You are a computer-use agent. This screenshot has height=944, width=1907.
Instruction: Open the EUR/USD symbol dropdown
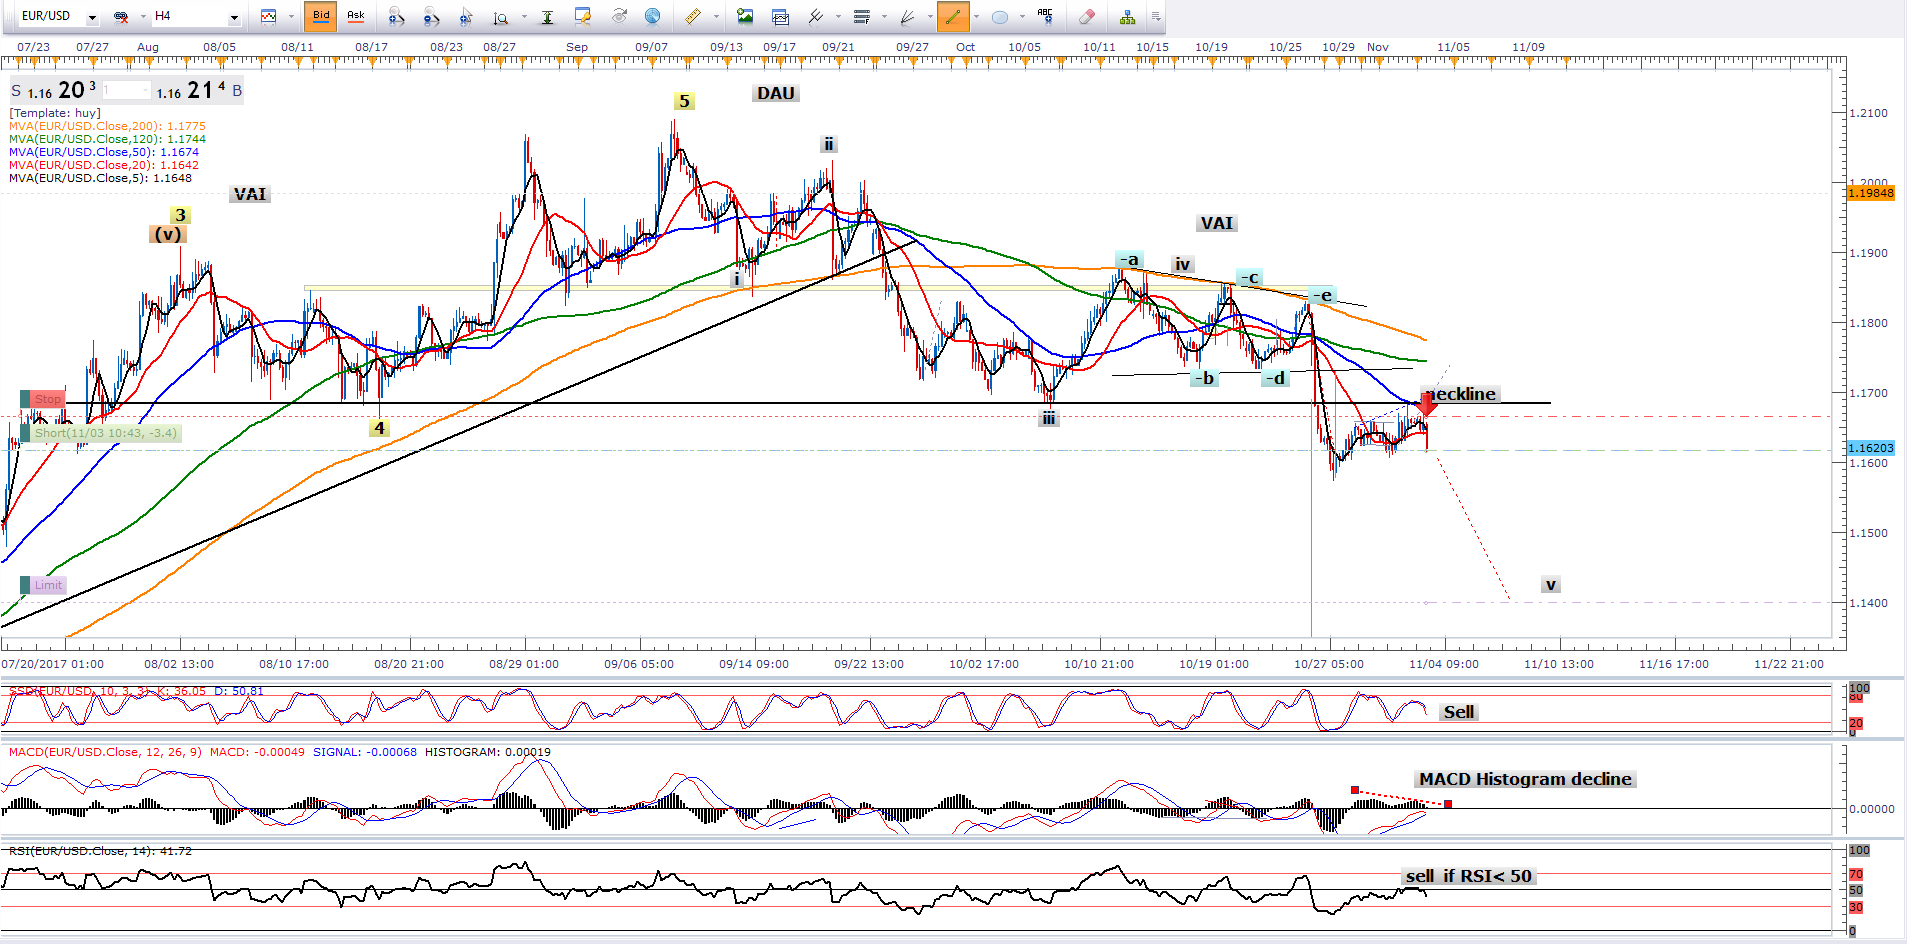point(92,17)
